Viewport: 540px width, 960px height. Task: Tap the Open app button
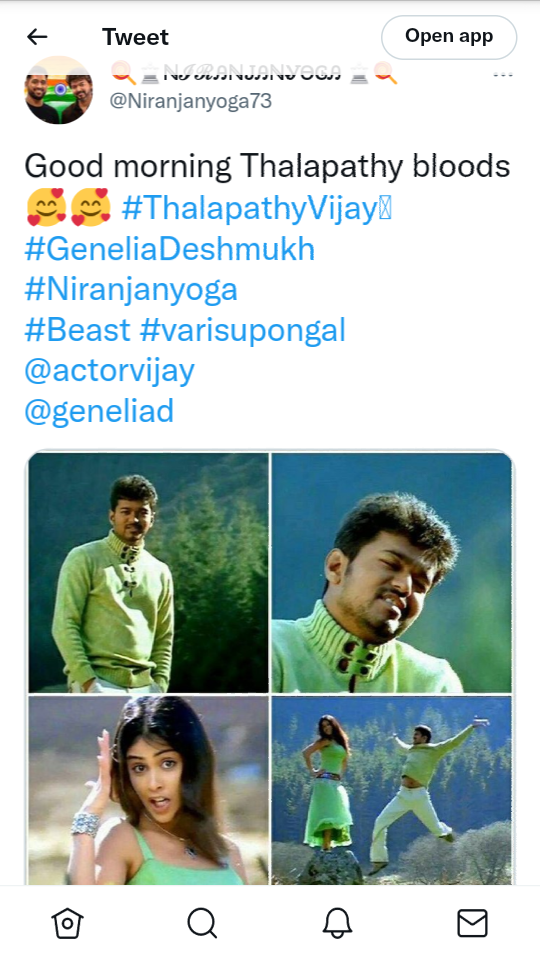click(449, 37)
